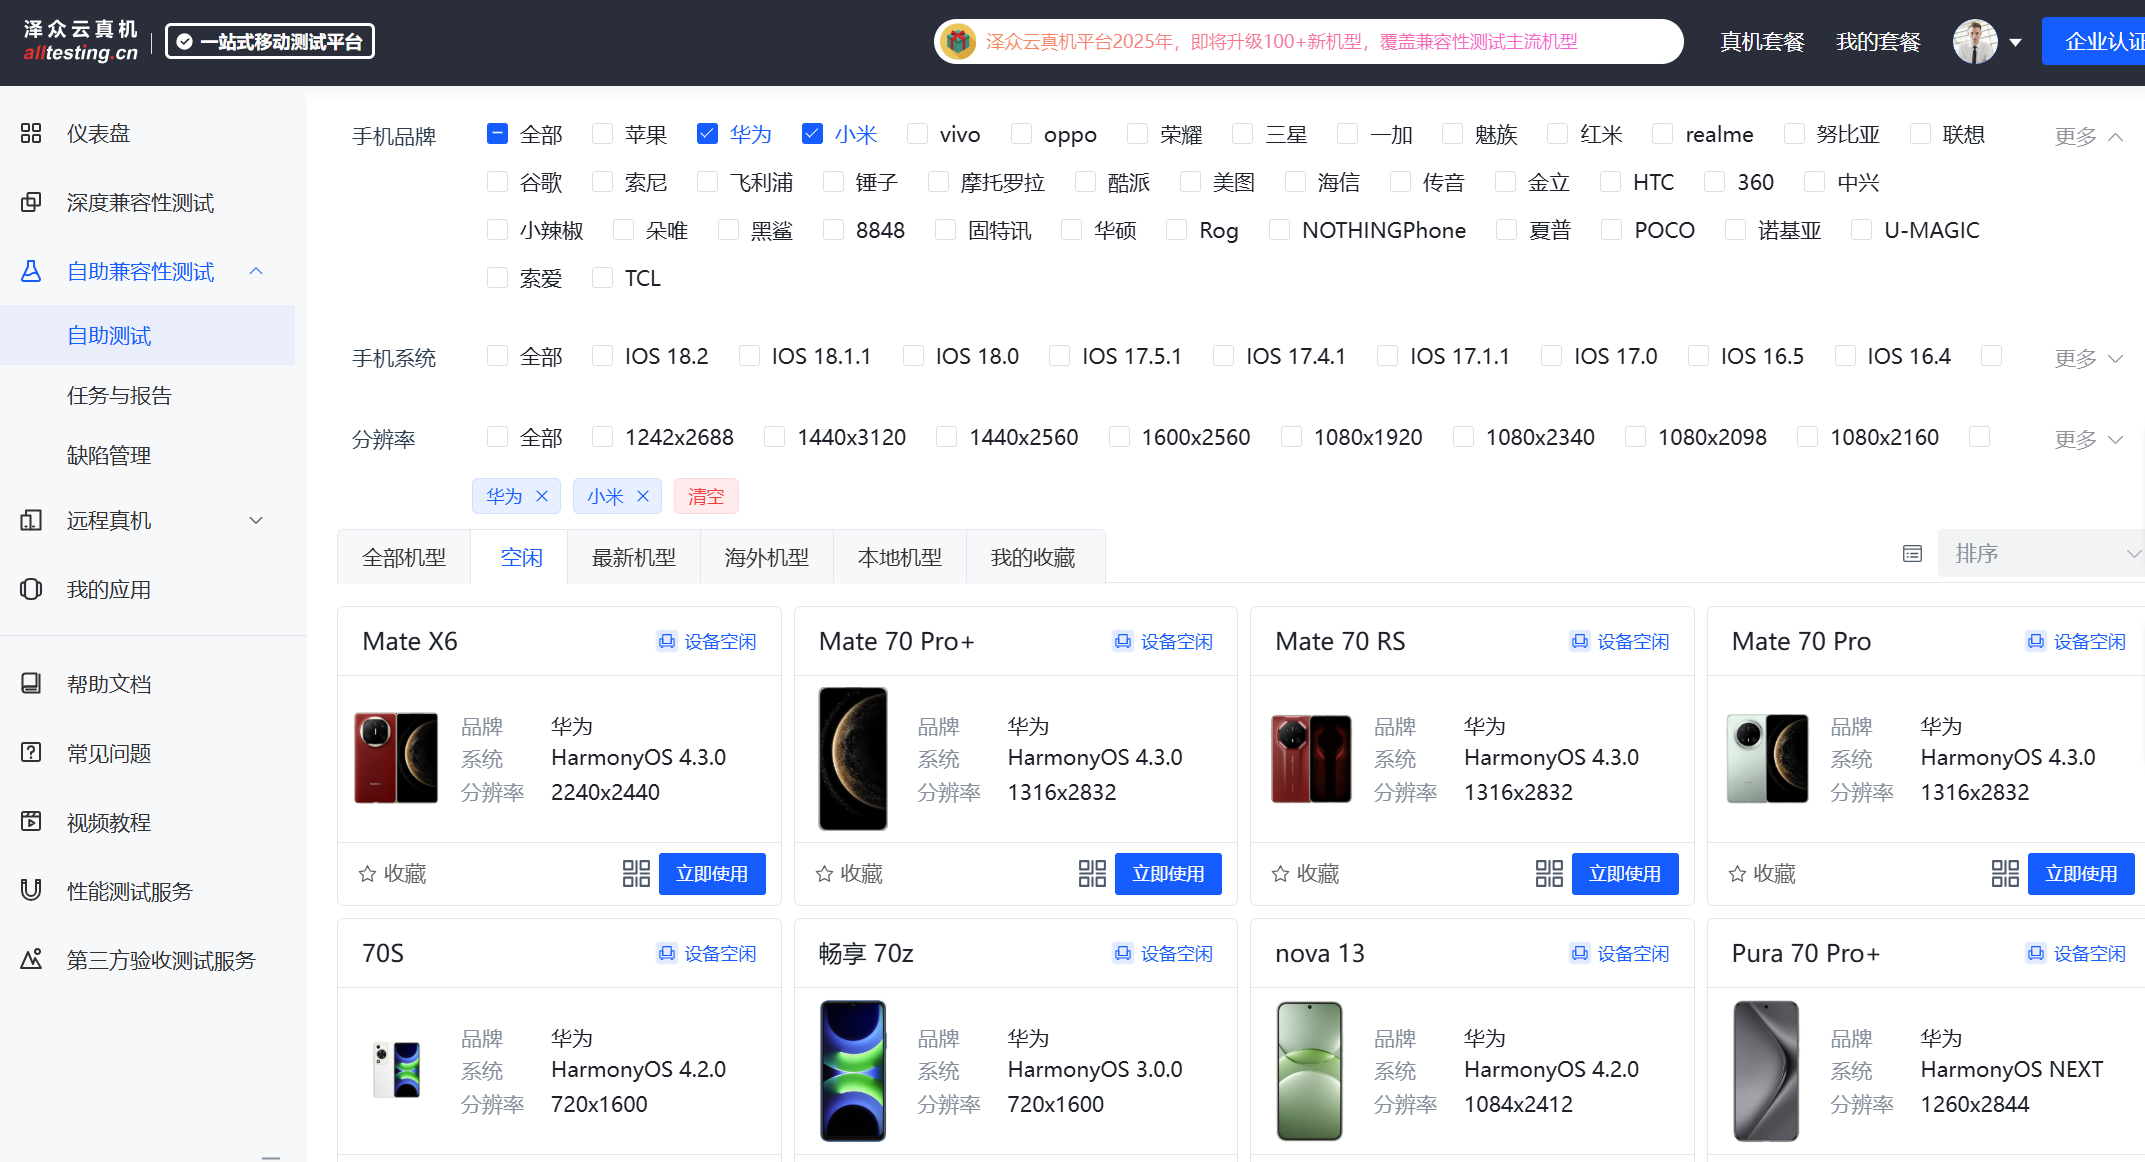
Task: Click the 企业认证 button
Action: coord(2094,41)
